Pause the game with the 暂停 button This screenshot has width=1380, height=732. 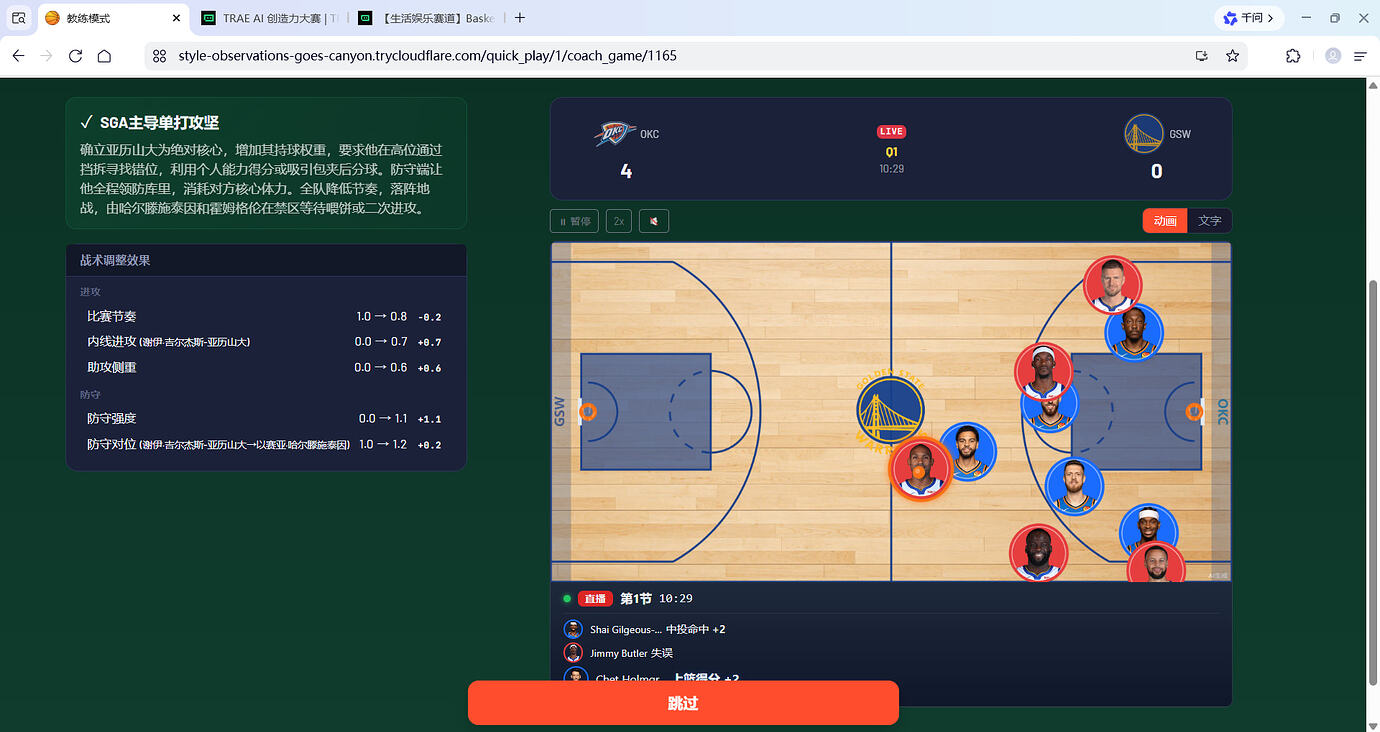point(575,221)
